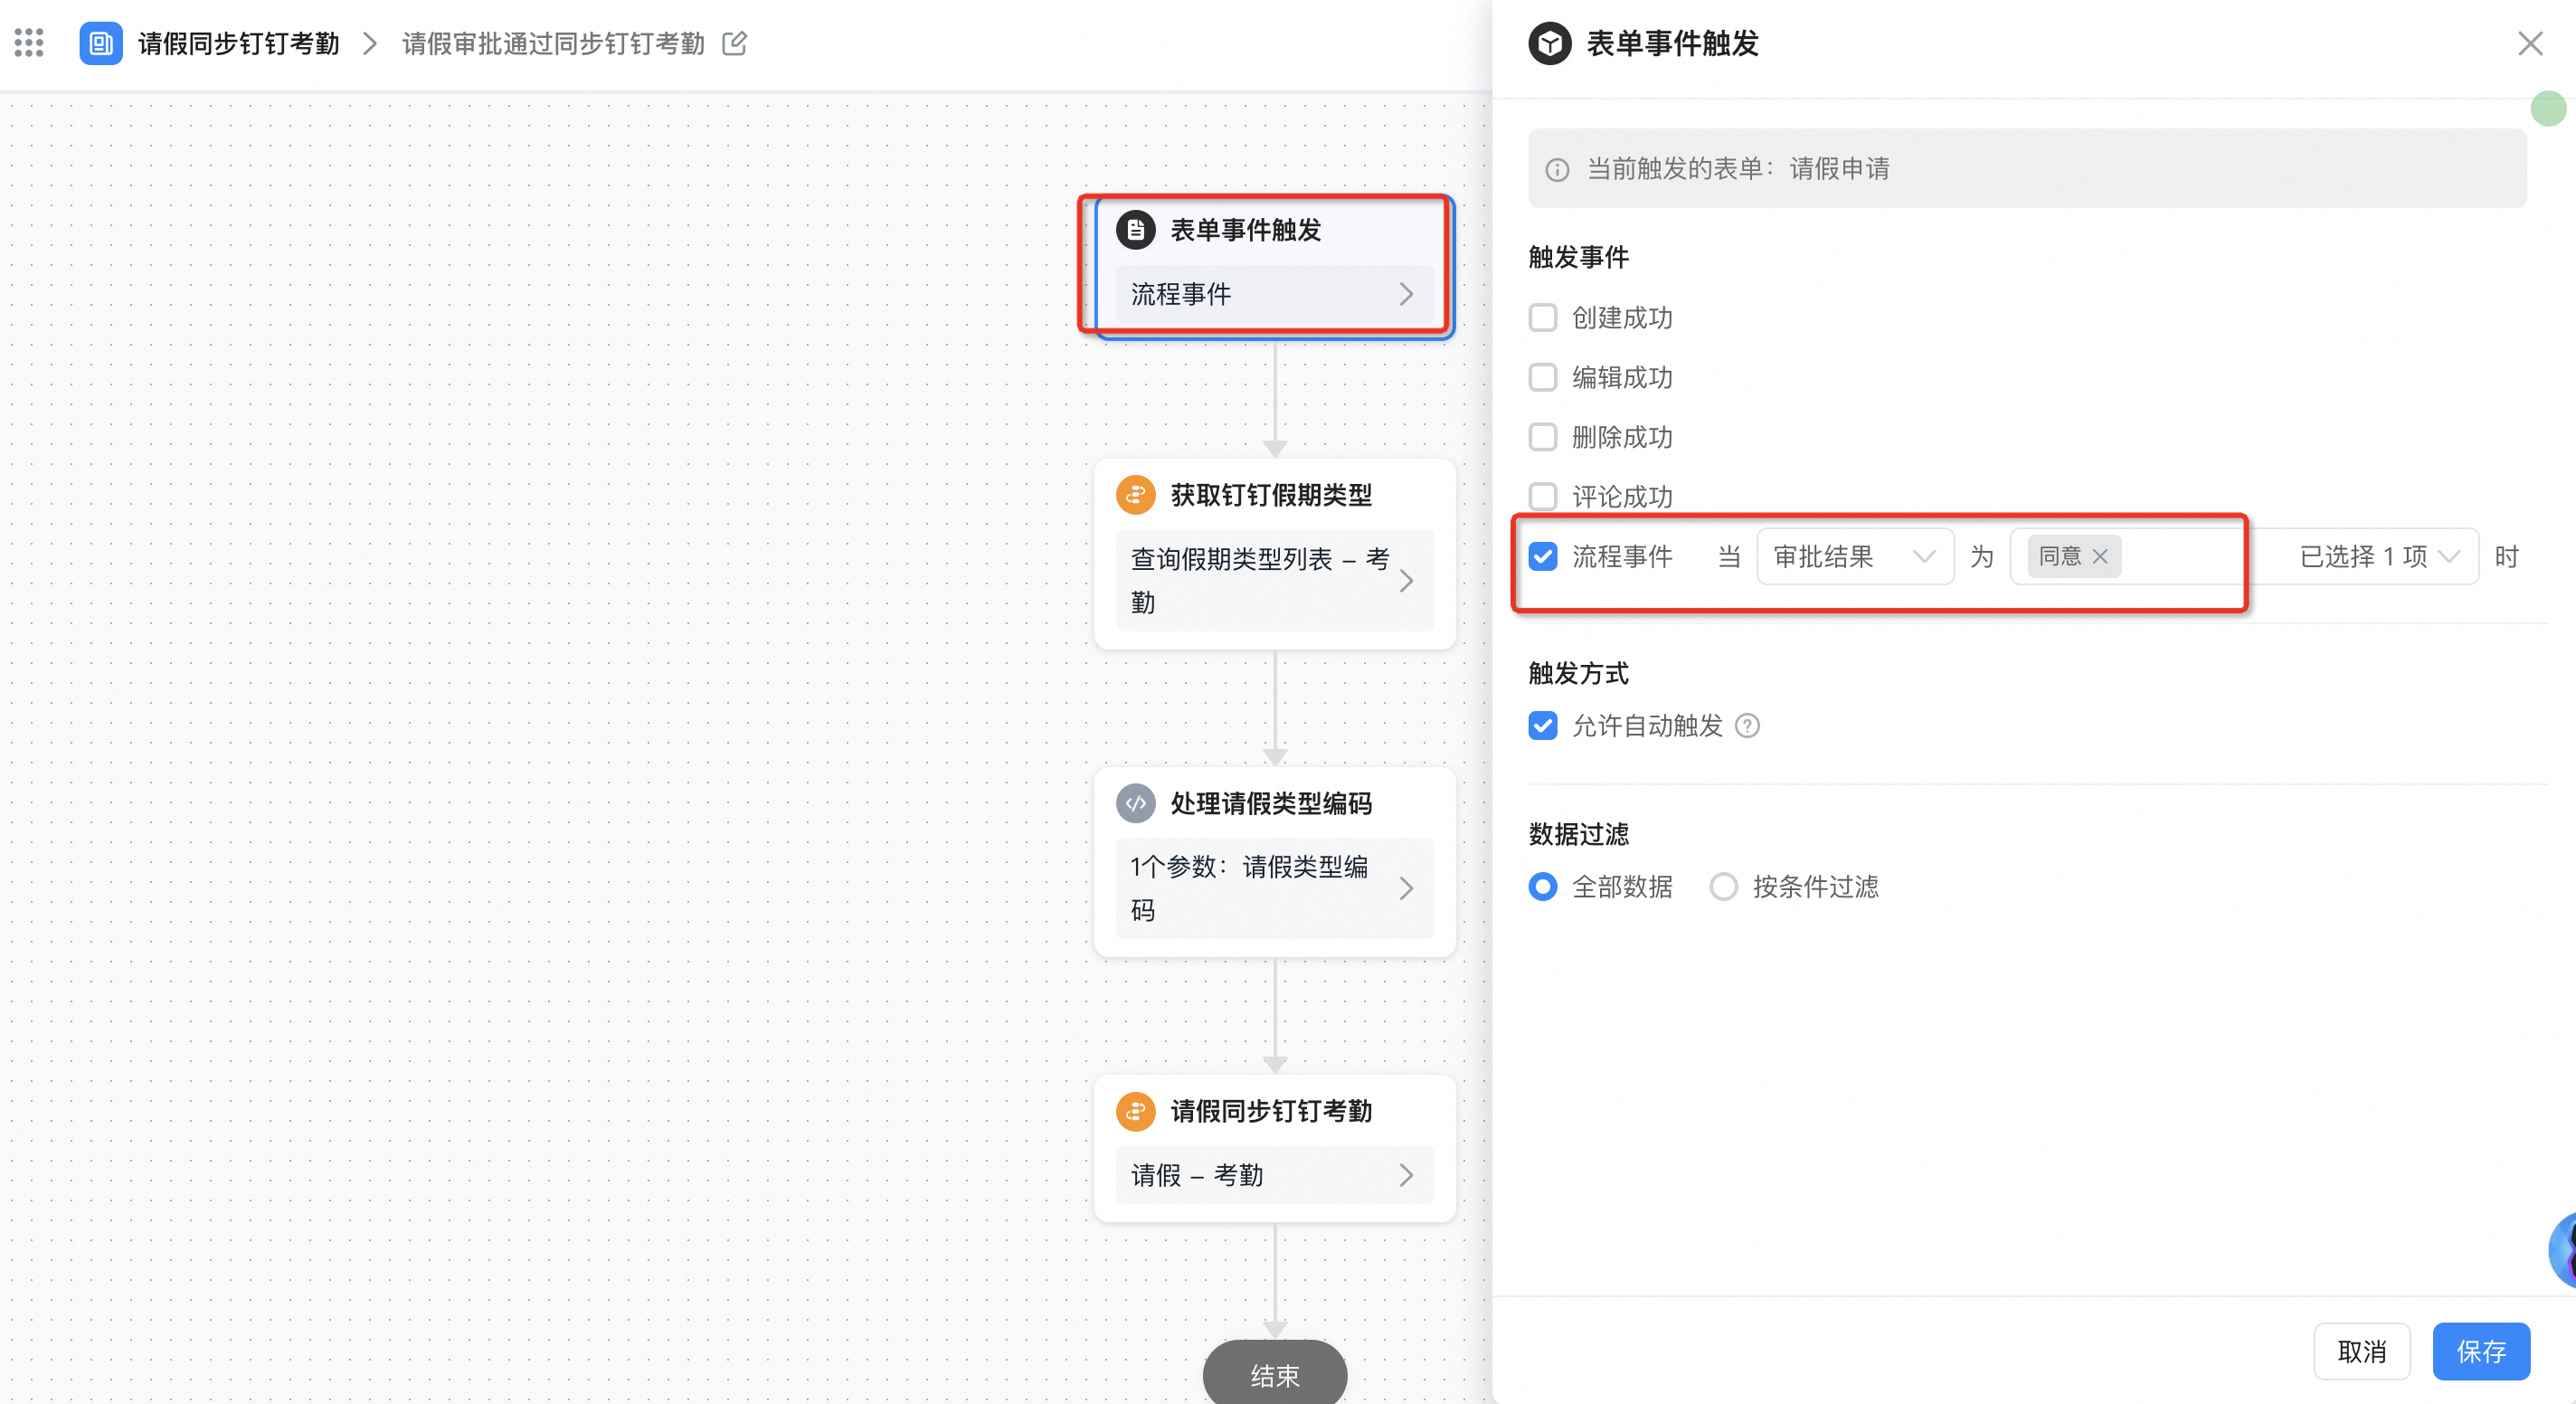
Task: Click the 获取钉钉假期类型 node orange connector icon
Action: tap(1135, 495)
